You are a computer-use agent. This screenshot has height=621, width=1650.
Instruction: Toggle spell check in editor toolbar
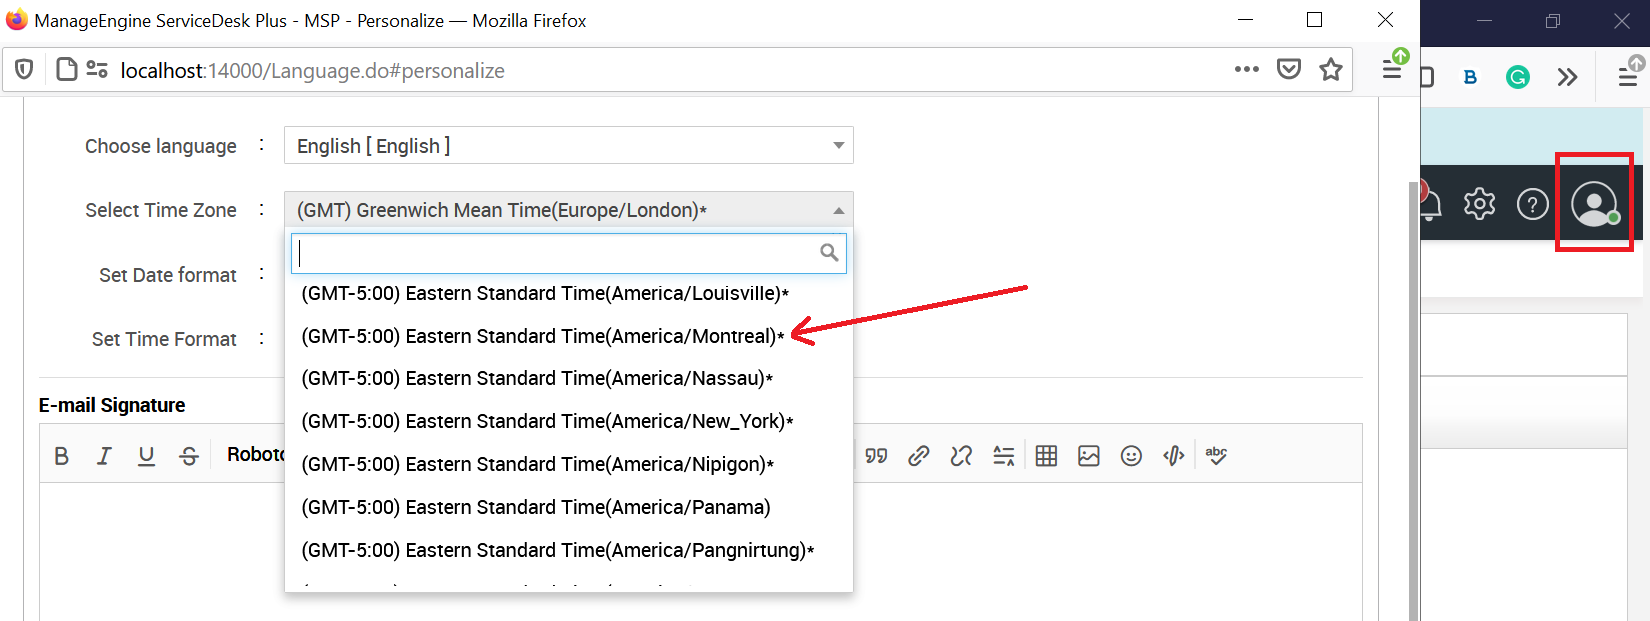[1216, 456]
